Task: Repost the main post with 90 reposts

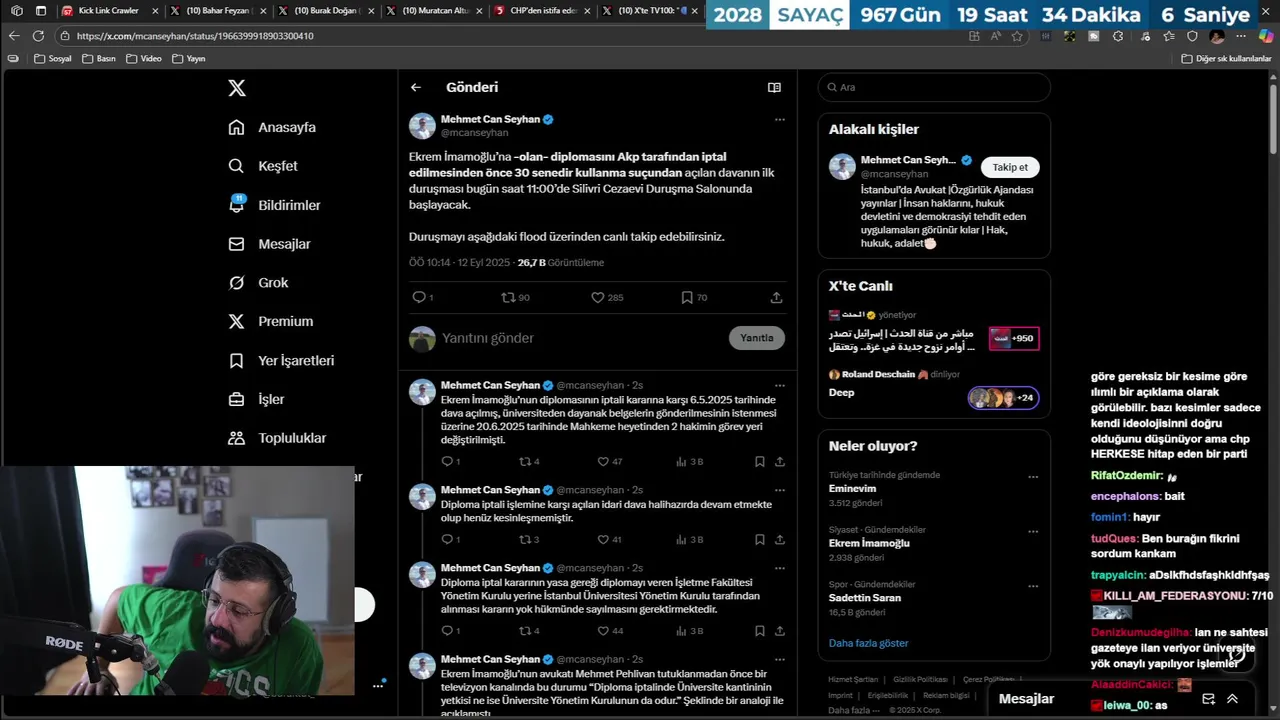Action: 515,297
